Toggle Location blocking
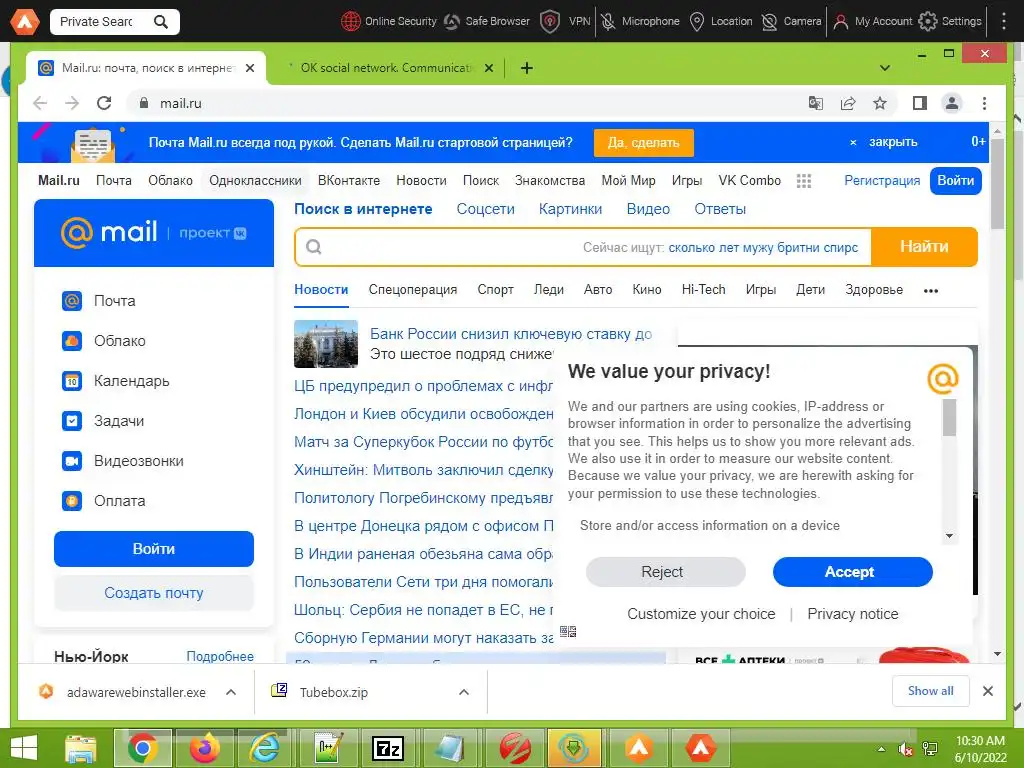The height and width of the screenshot is (768, 1024). (721, 22)
